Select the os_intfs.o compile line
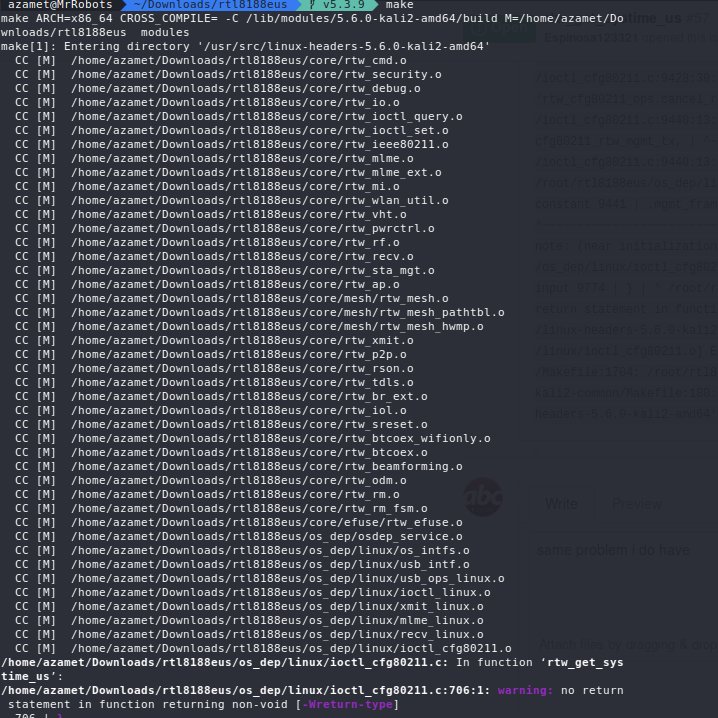Viewport: 718px width, 718px height. coord(242,551)
